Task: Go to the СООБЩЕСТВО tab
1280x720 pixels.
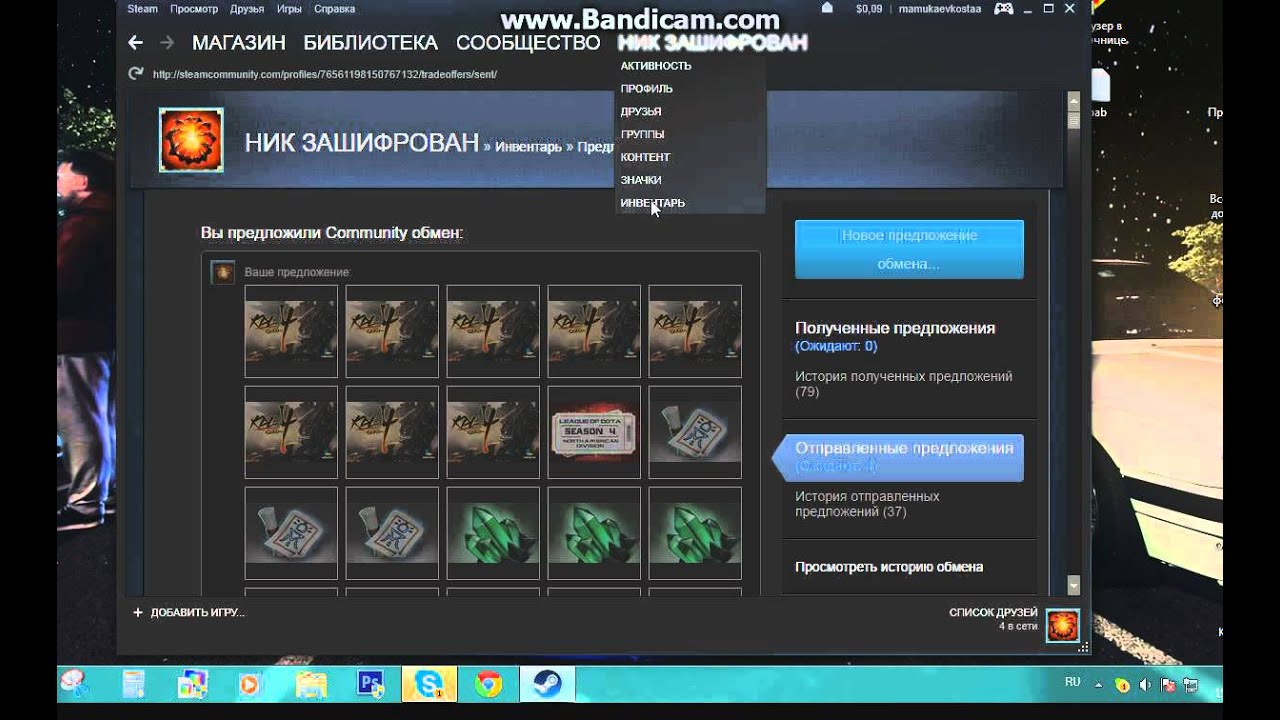Action: [528, 43]
